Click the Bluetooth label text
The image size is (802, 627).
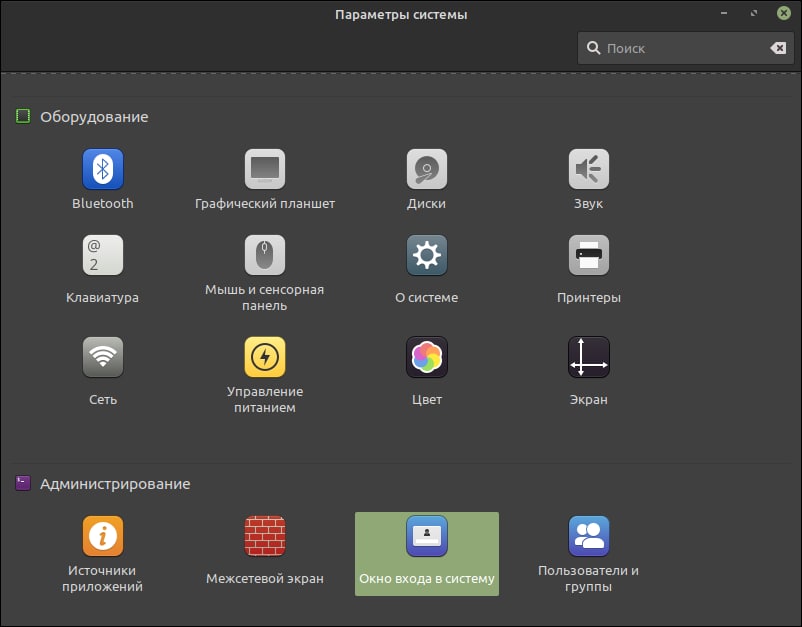[103, 204]
